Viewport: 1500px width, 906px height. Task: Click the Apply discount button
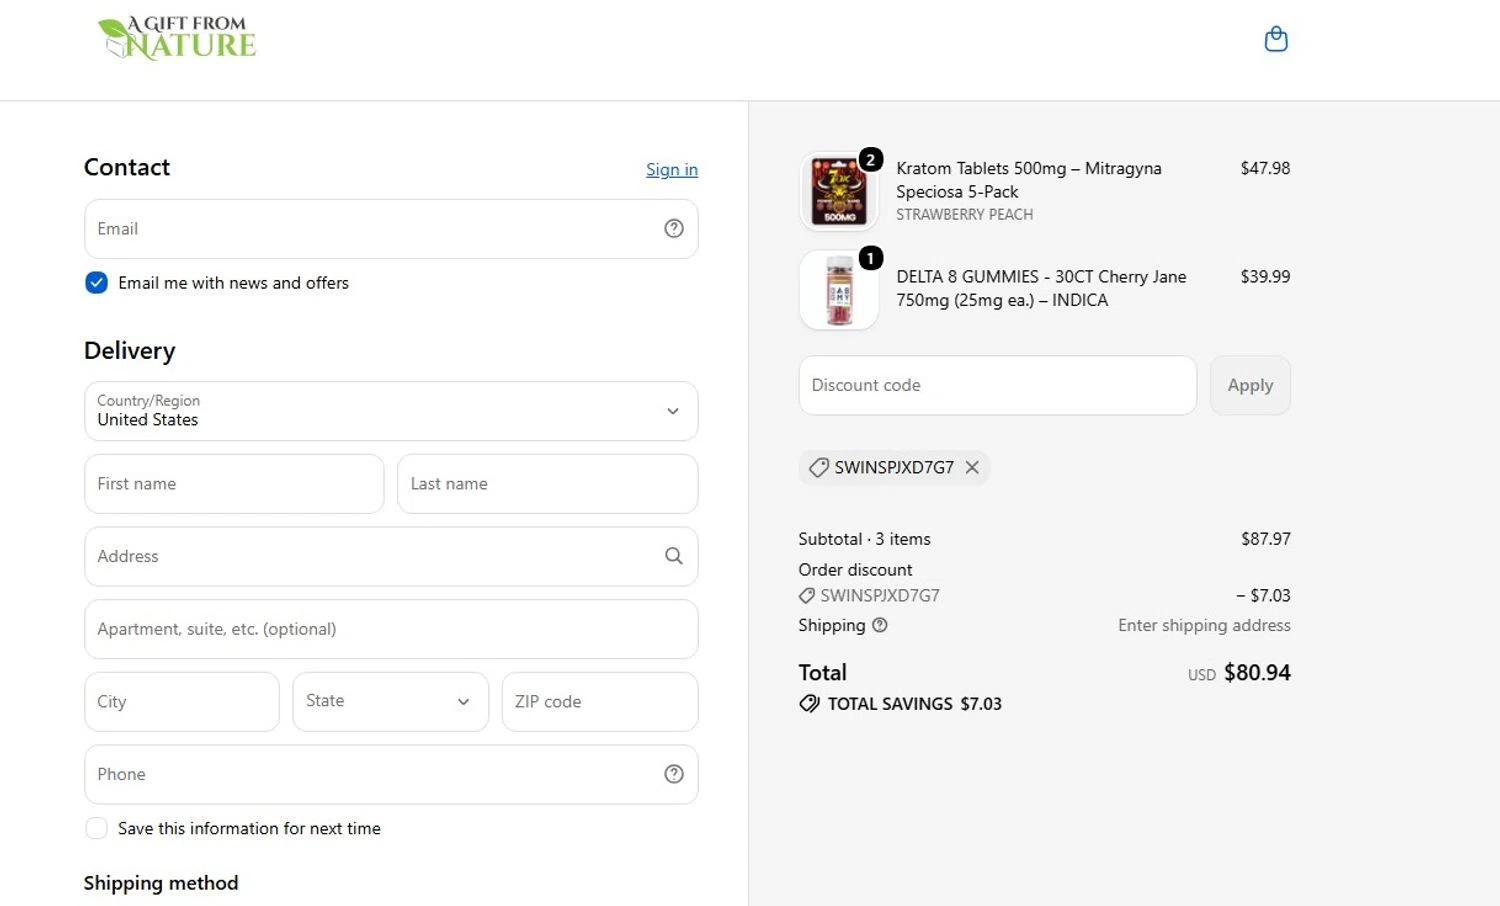1250,385
